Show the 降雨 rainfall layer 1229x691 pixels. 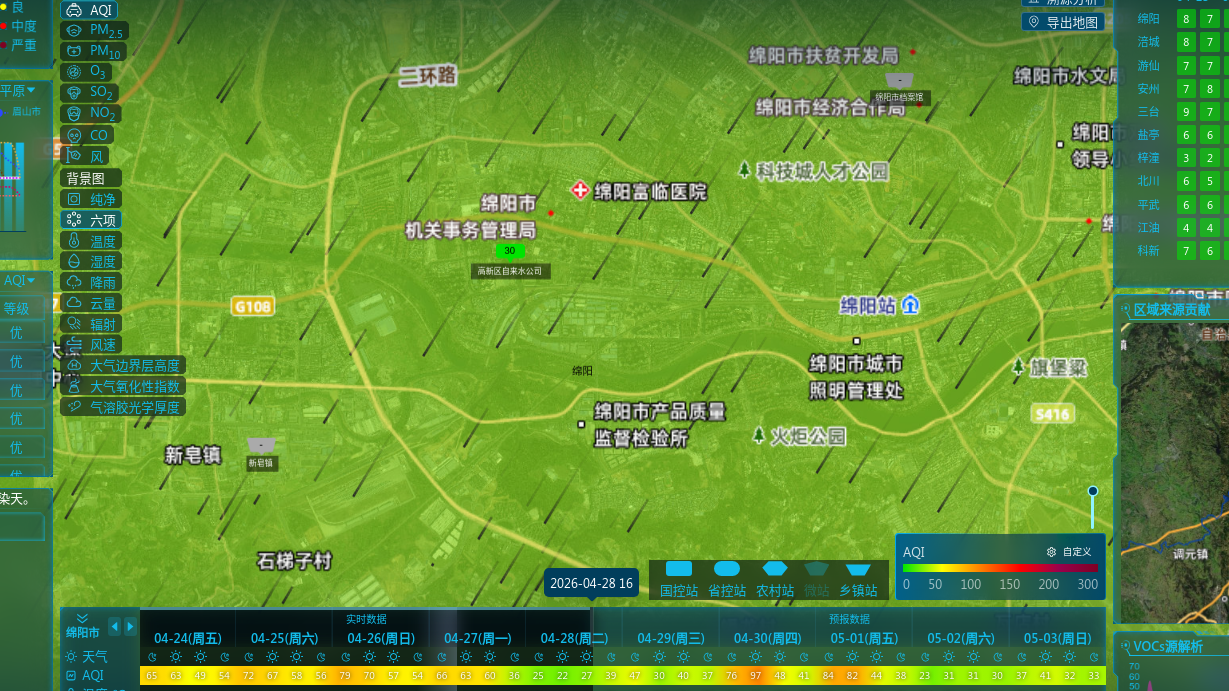(x=92, y=283)
